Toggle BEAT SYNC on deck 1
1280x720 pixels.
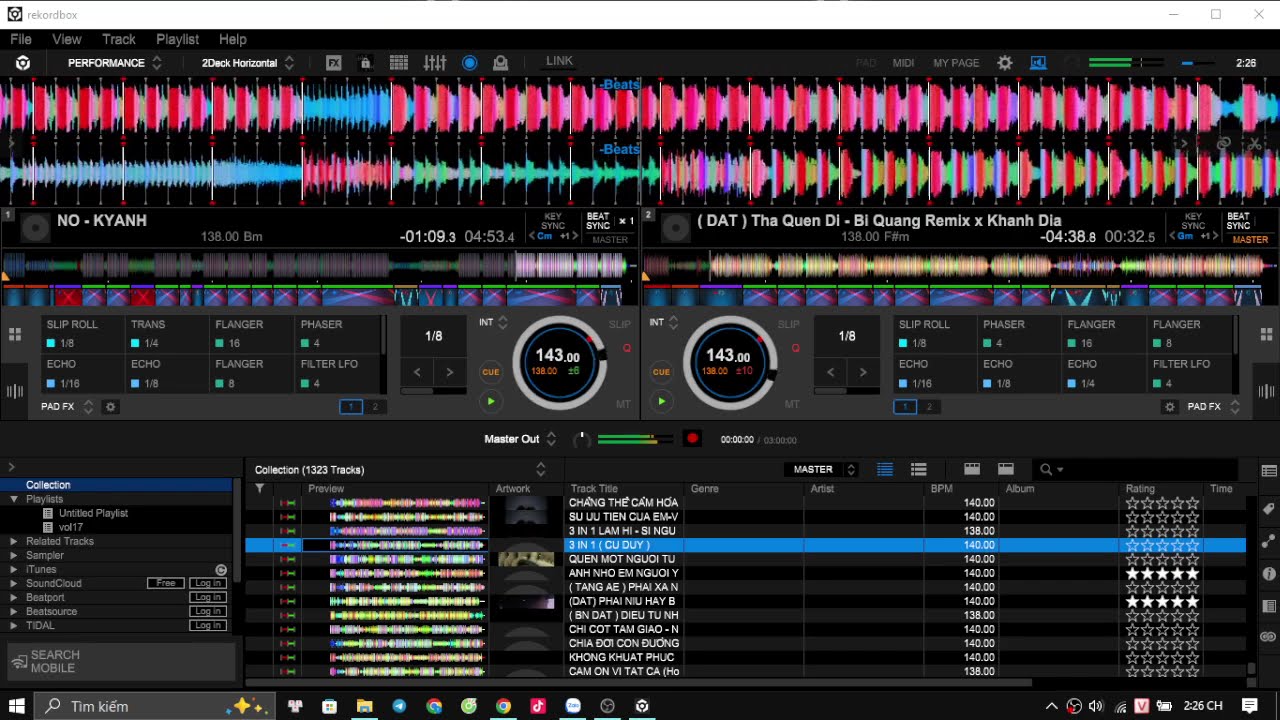click(598, 221)
